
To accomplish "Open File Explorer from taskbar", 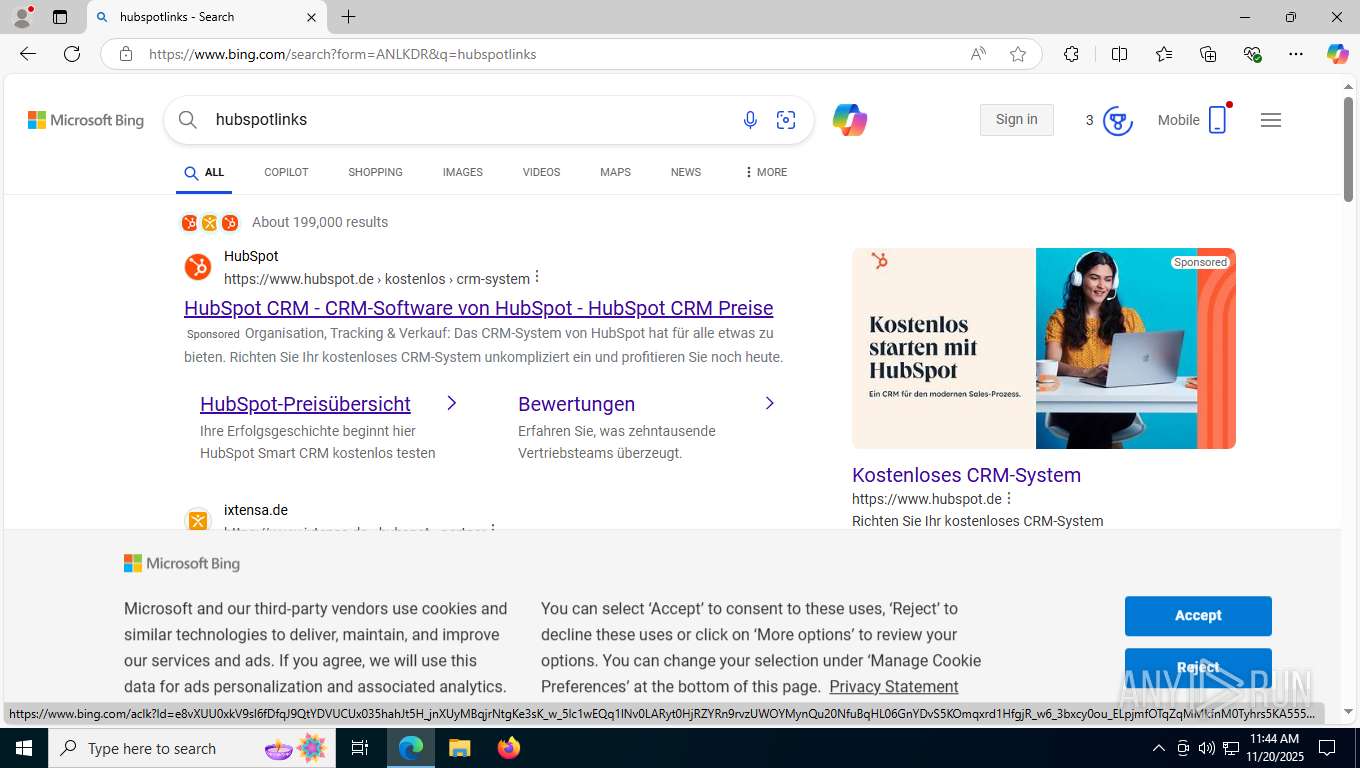I will 459,748.
